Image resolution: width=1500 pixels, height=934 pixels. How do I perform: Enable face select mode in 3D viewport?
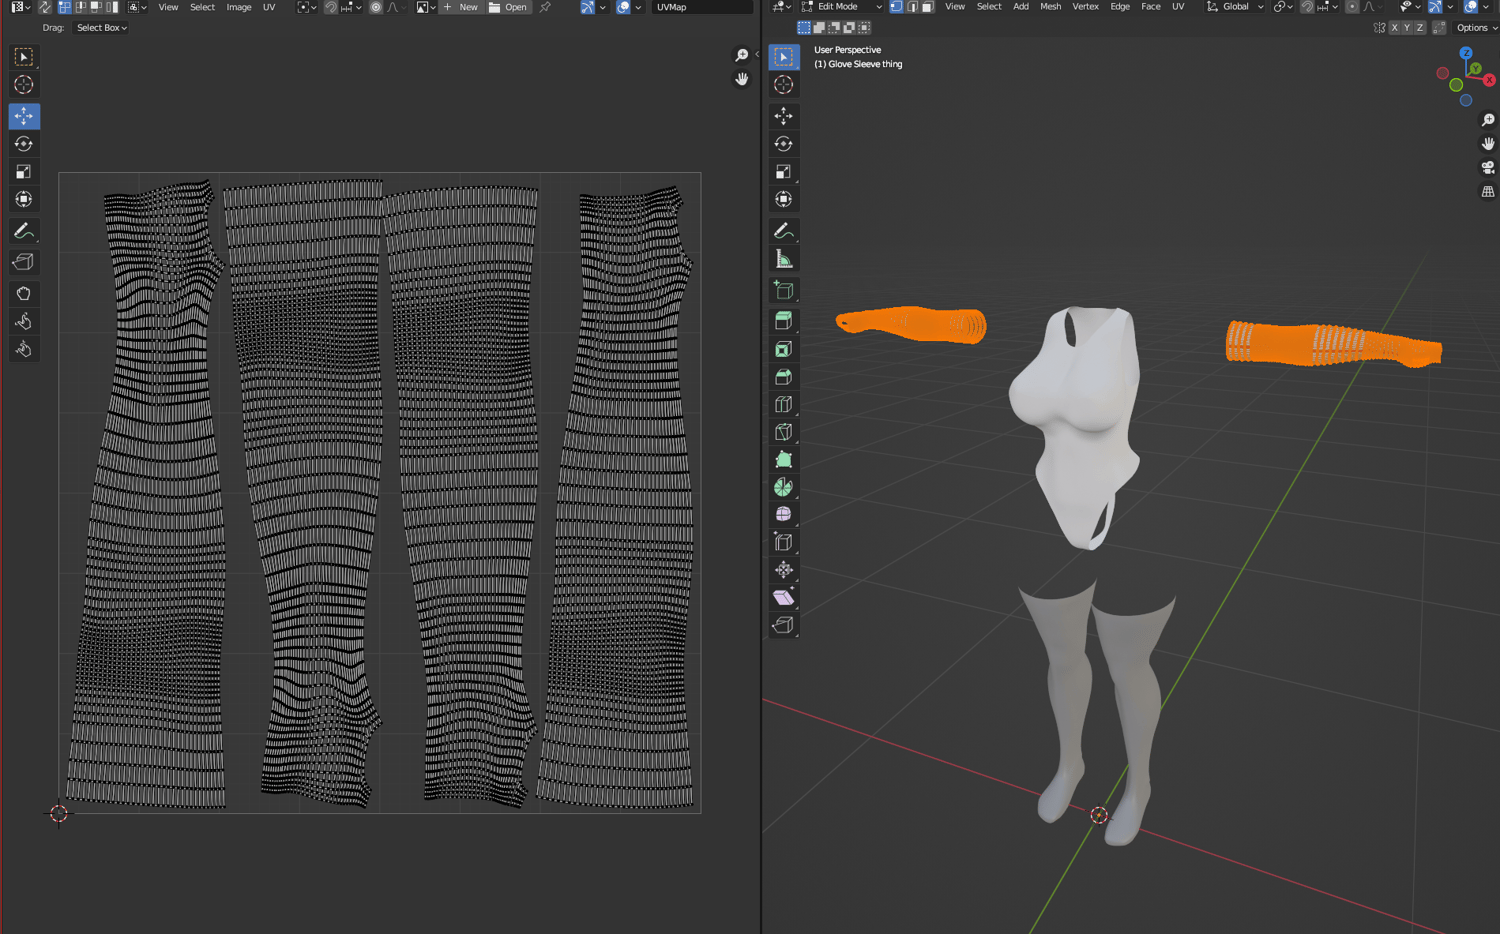pos(927,7)
